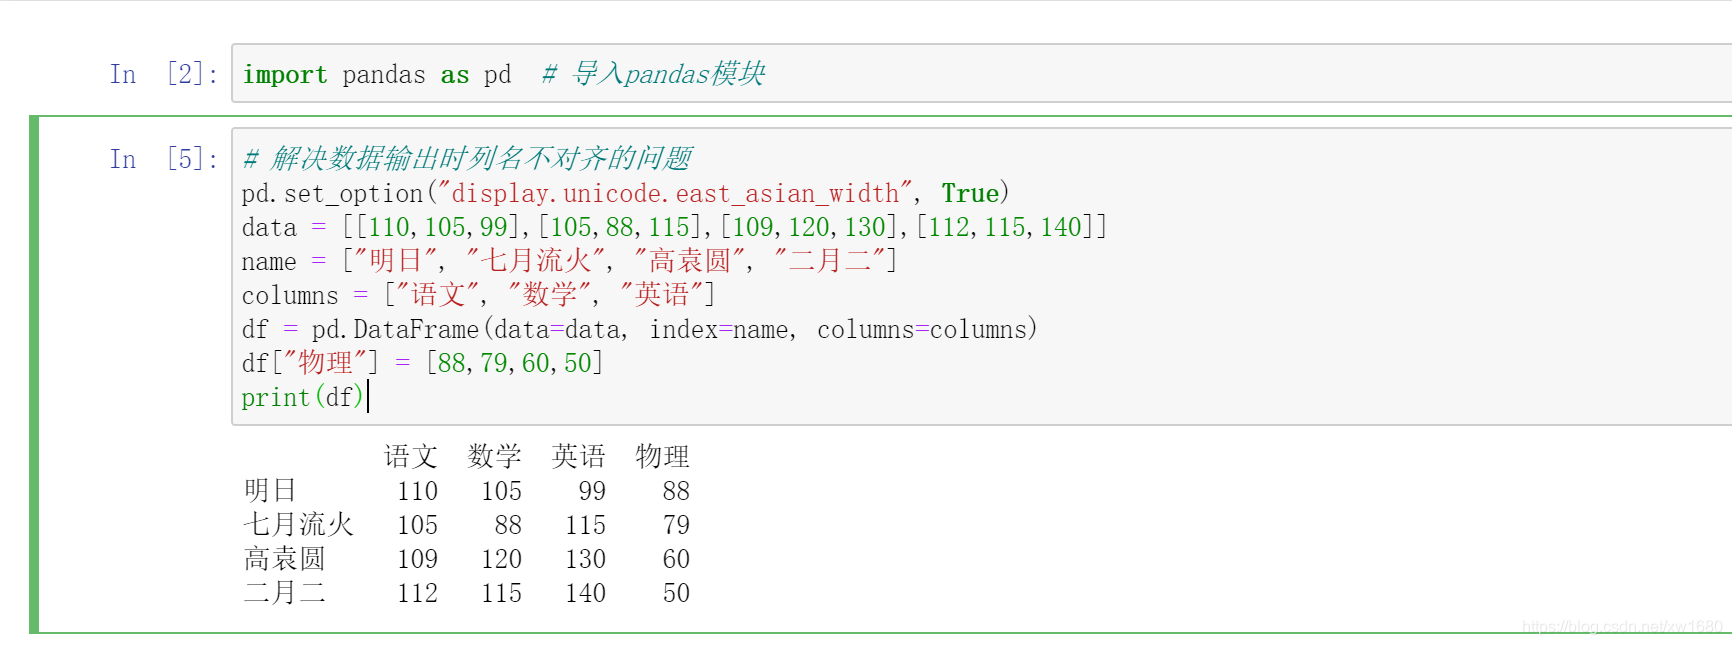This screenshot has height=645, width=1732.
Task: Click the 高袁圆 row label in output
Action: pos(284,558)
